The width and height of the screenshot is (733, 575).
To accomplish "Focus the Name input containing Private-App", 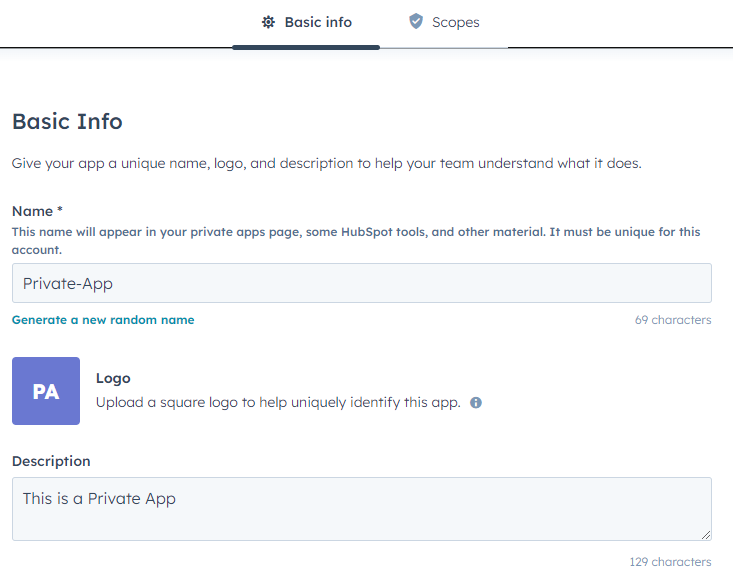I will click(x=361, y=283).
